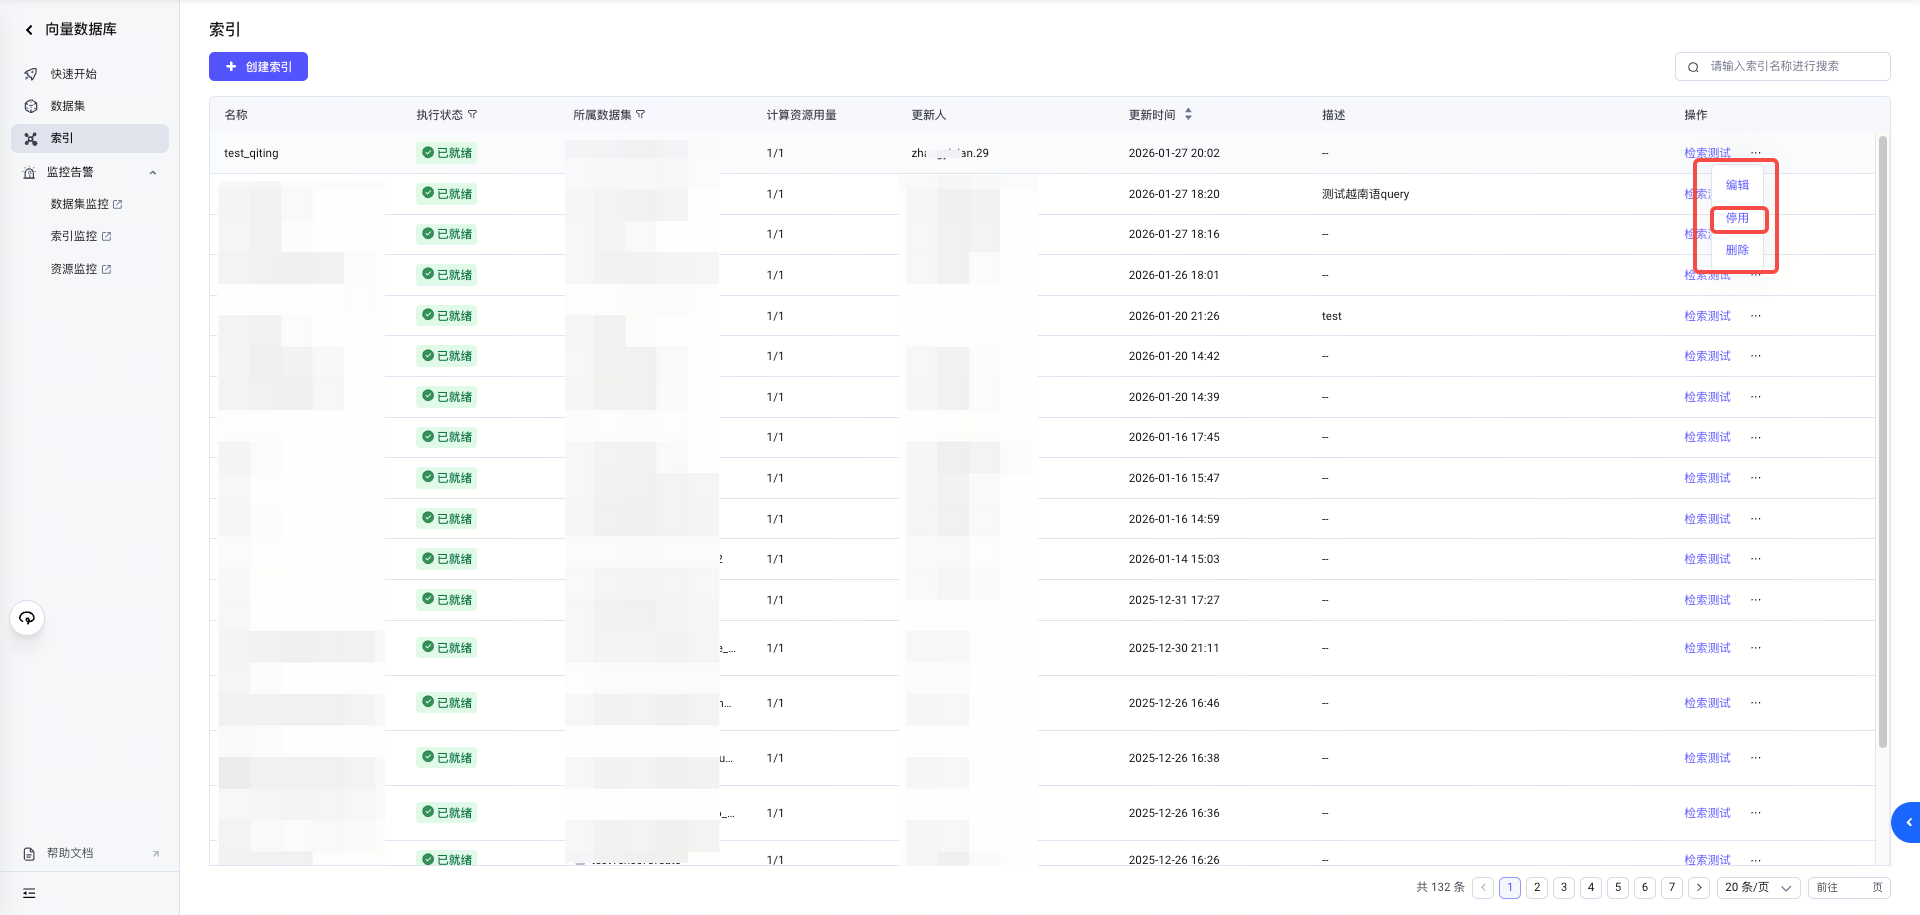
Task: Click the 共 132 条 total count
Action: (1440, 887)
